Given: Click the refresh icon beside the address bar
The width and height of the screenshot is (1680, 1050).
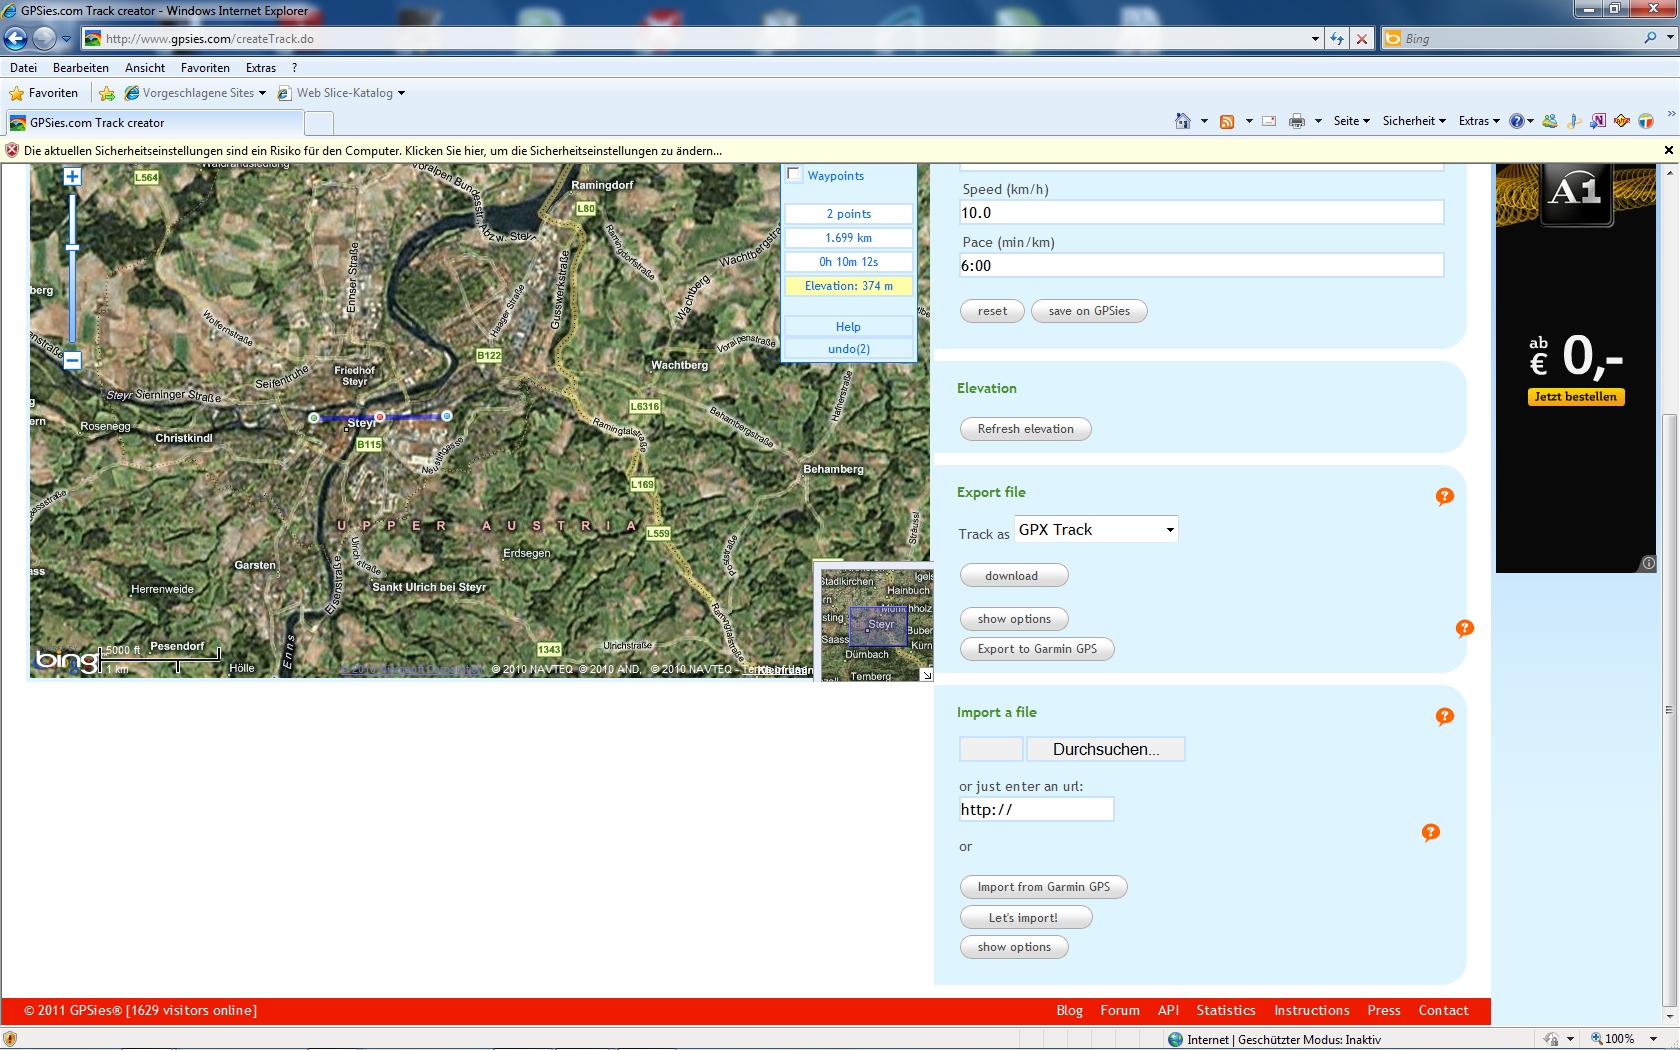Looking at the screenshot, I should pyautogui.click(x=1337, y=39).
